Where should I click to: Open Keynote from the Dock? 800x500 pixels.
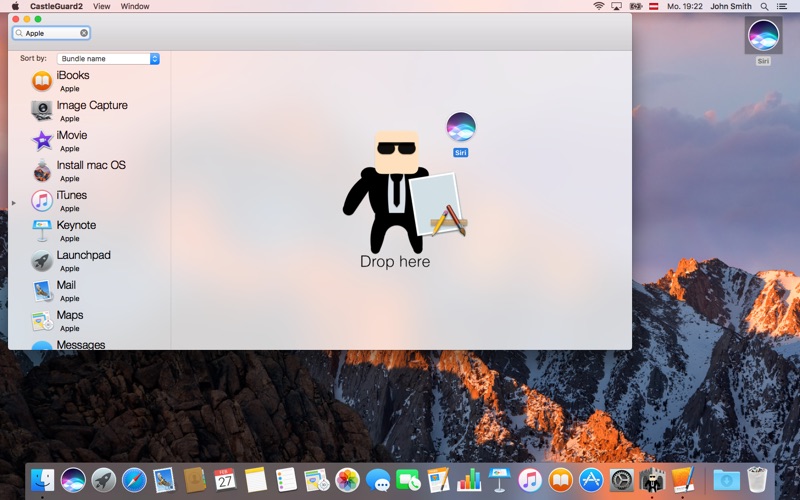(499, 480)
